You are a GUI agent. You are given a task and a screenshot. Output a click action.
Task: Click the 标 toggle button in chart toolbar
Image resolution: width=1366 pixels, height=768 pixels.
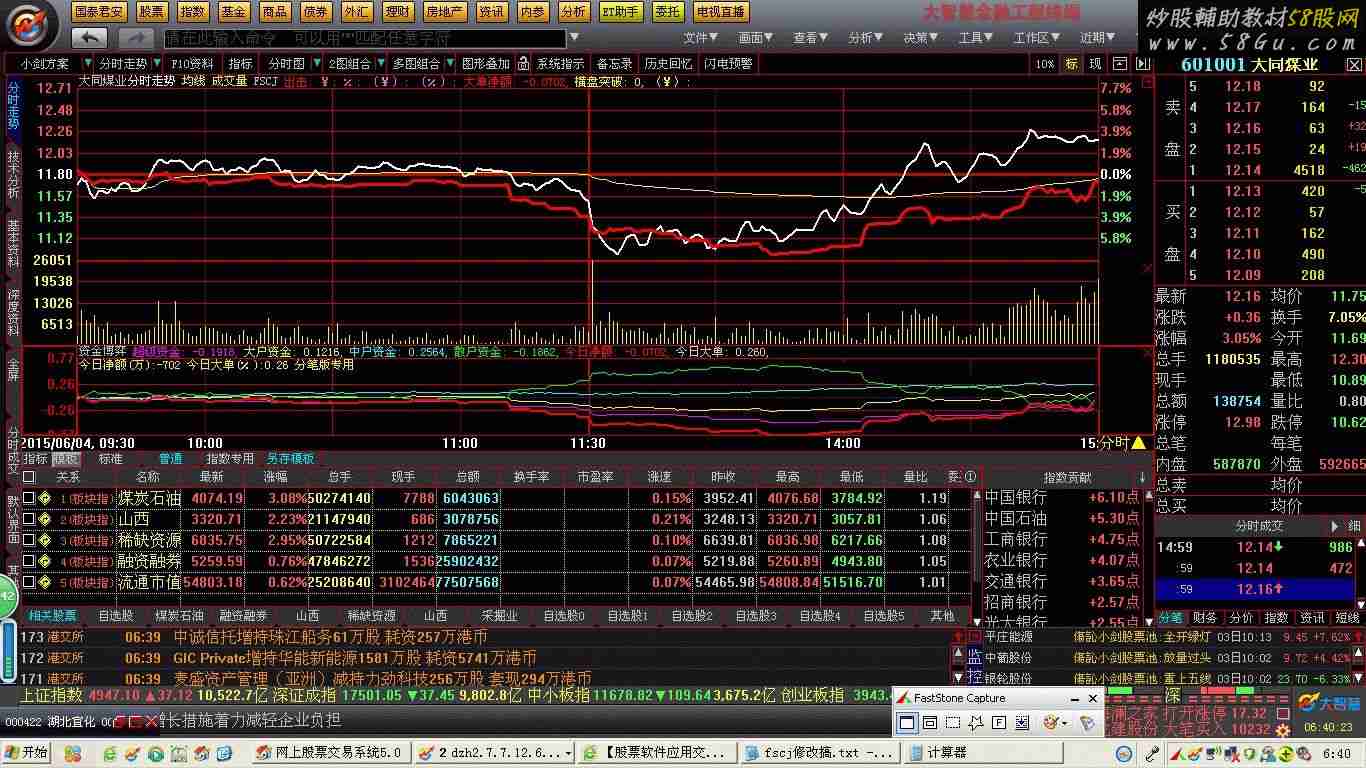(1072, 63)
